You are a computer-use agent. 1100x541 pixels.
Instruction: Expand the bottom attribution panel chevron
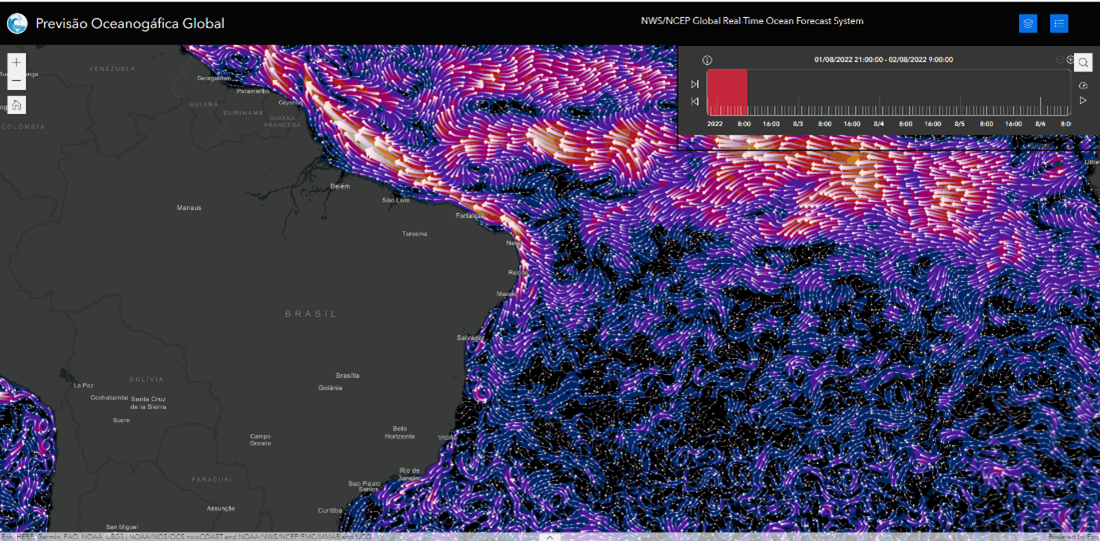(x=549, y=536)
